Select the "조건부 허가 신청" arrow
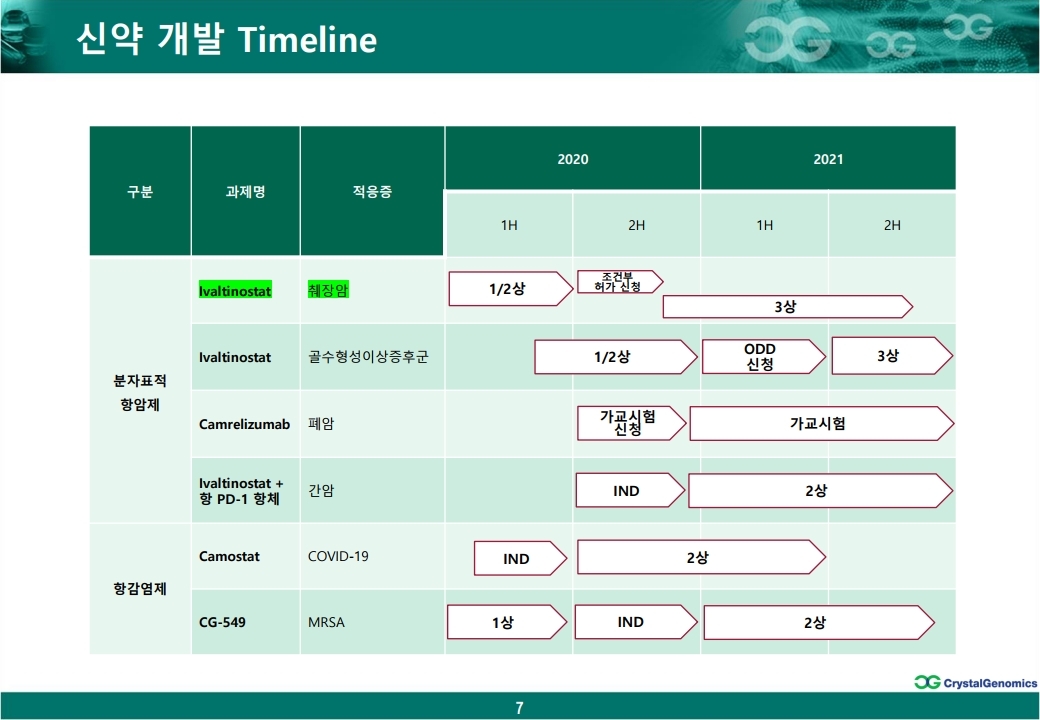The image size is (1040, 720). pyautogui.click(x=619, y=282)
